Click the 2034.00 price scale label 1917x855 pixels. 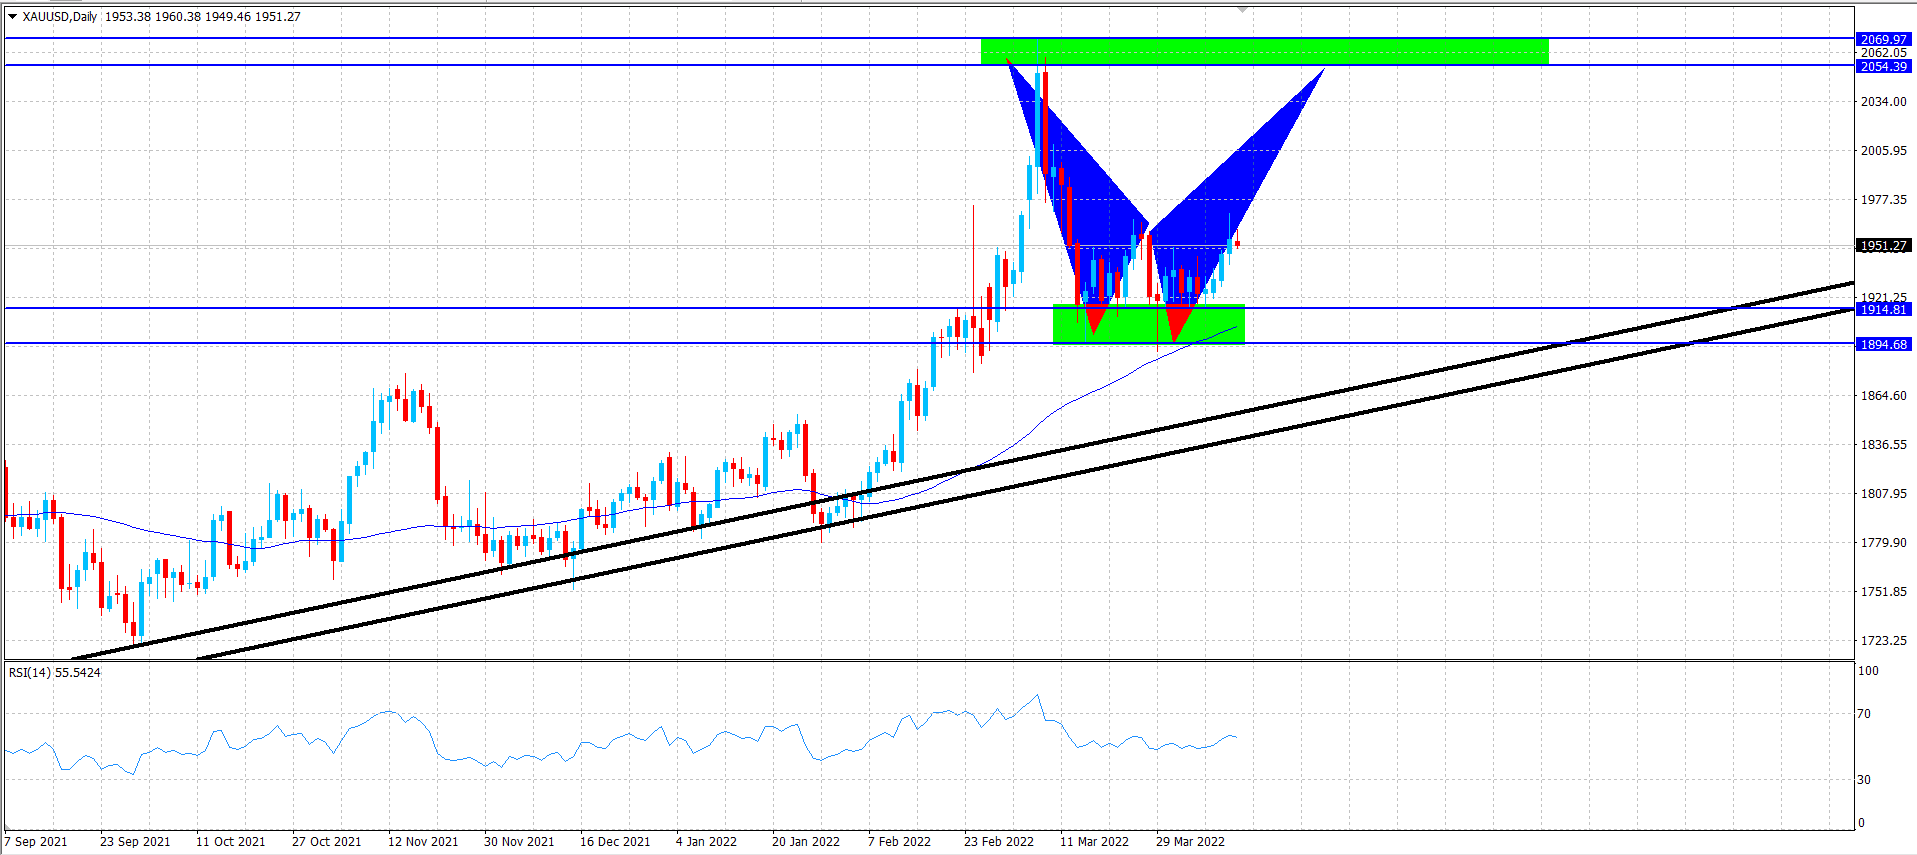point(1883,101)
